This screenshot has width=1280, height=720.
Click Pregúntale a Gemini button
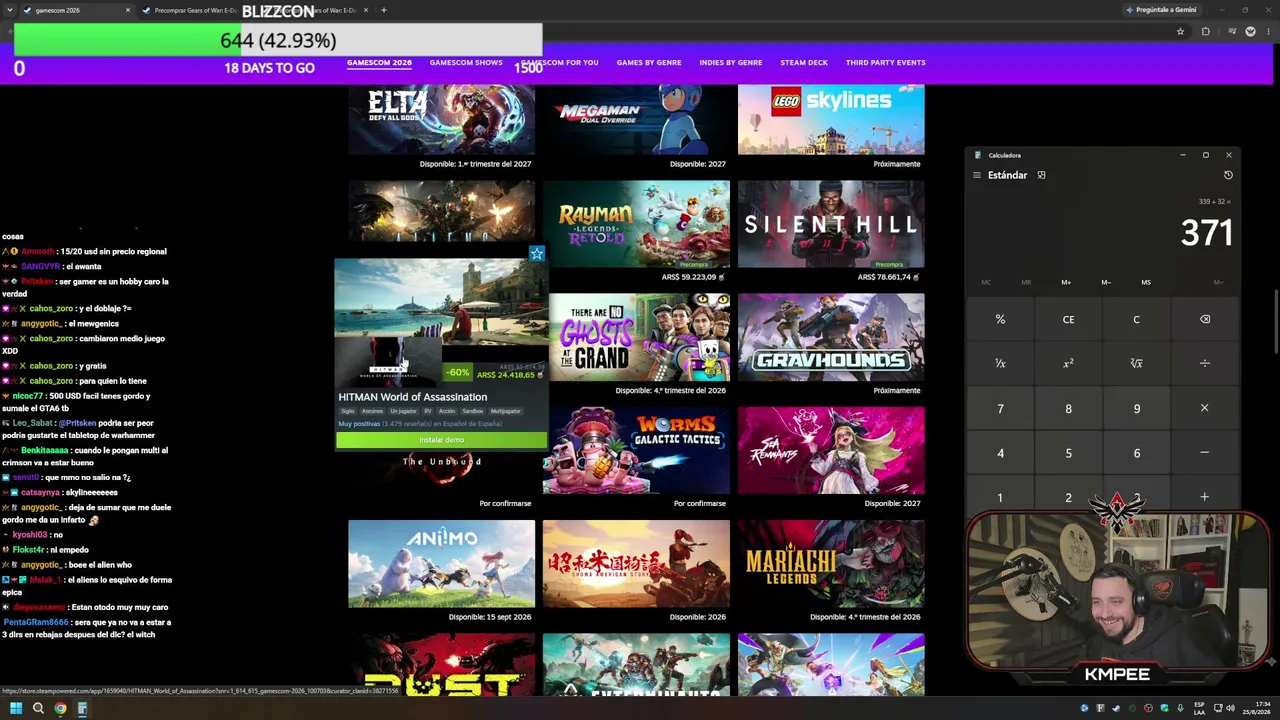click(1161, 10)
